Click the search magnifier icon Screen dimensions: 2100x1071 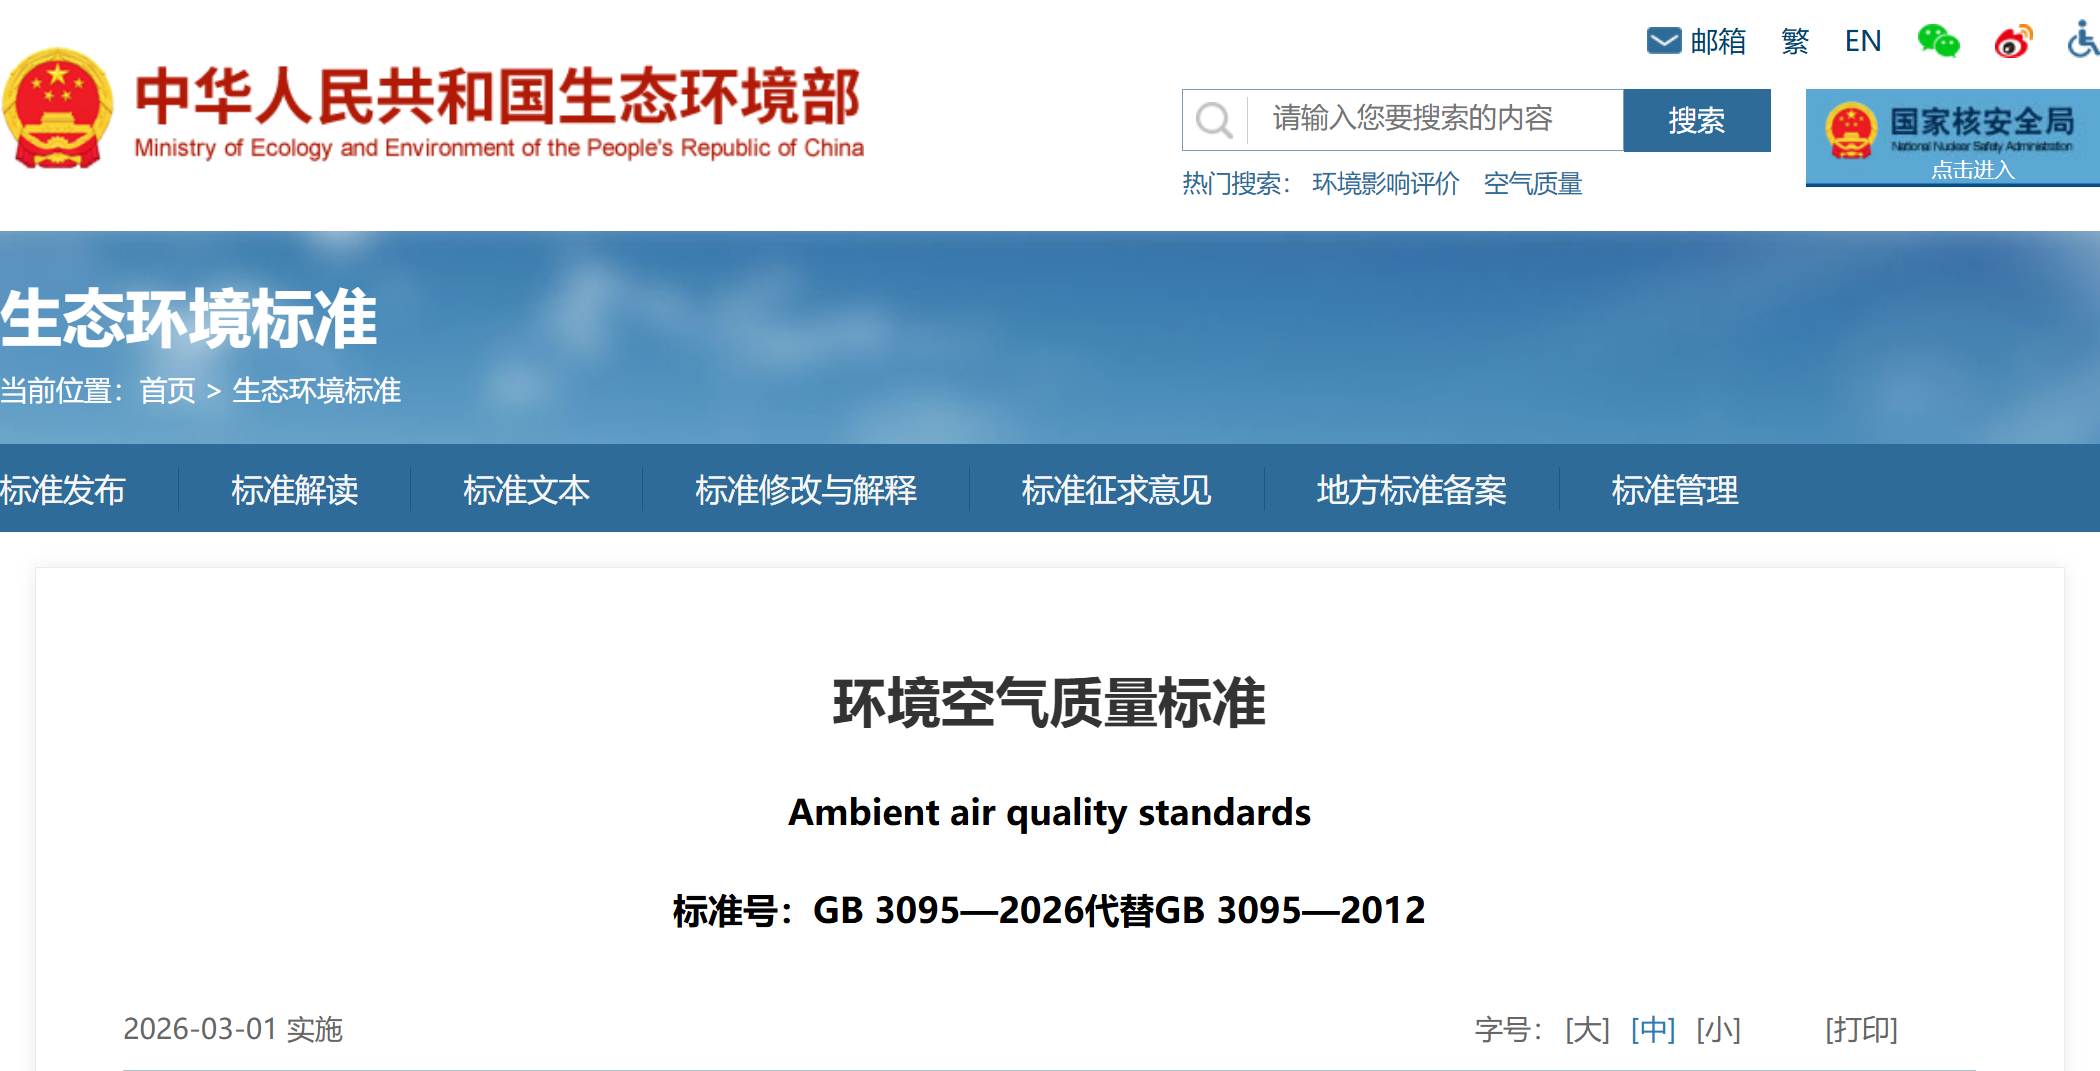coord(1213,120)
